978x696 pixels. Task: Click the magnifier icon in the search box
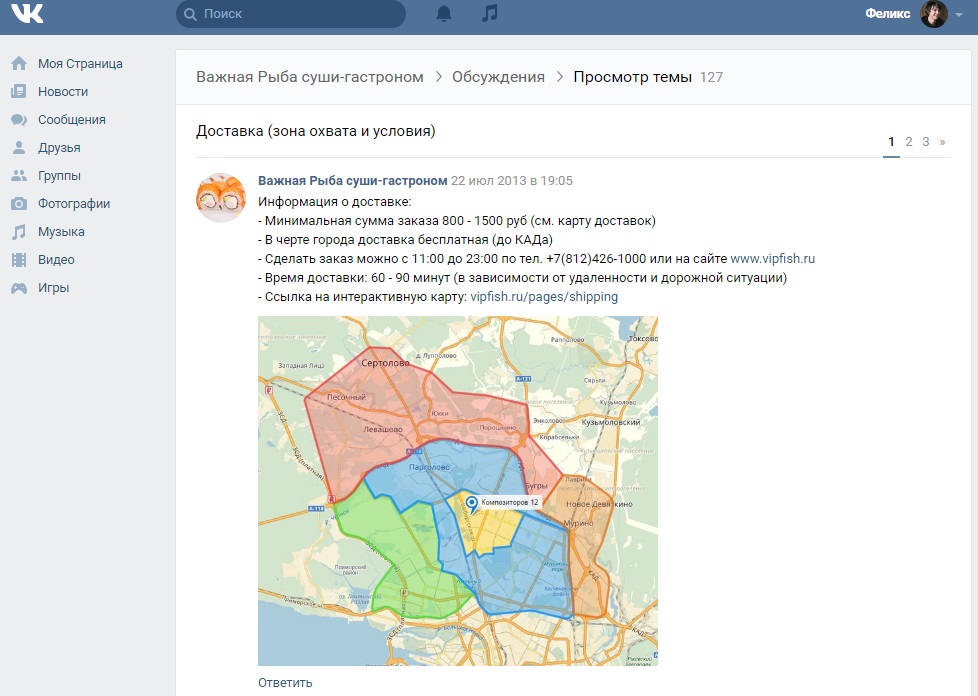point(190,14)
